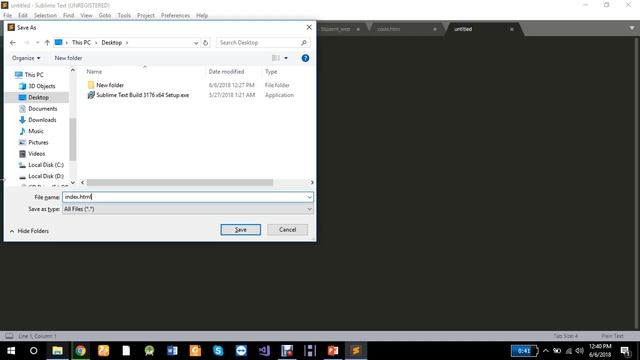Screen dimensions: 640x360
Task: Click the horizontal scrollbar in file list
Action: (180, 182)
